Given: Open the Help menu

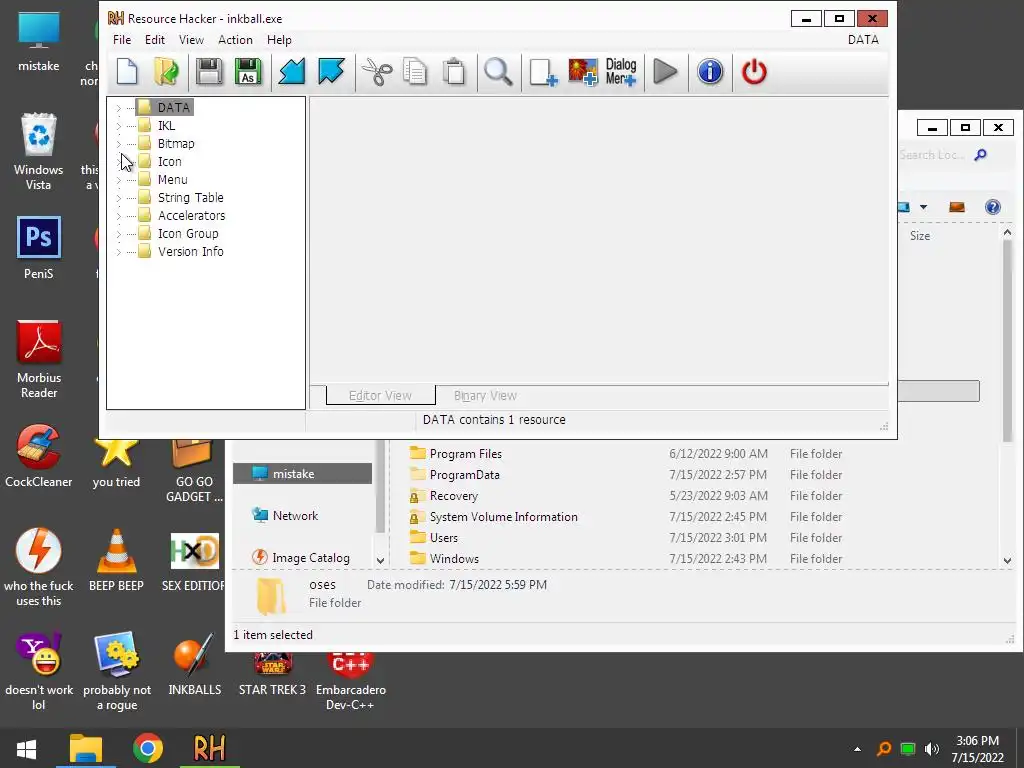Looking at the screenshot, I should [x=279, y=40].
